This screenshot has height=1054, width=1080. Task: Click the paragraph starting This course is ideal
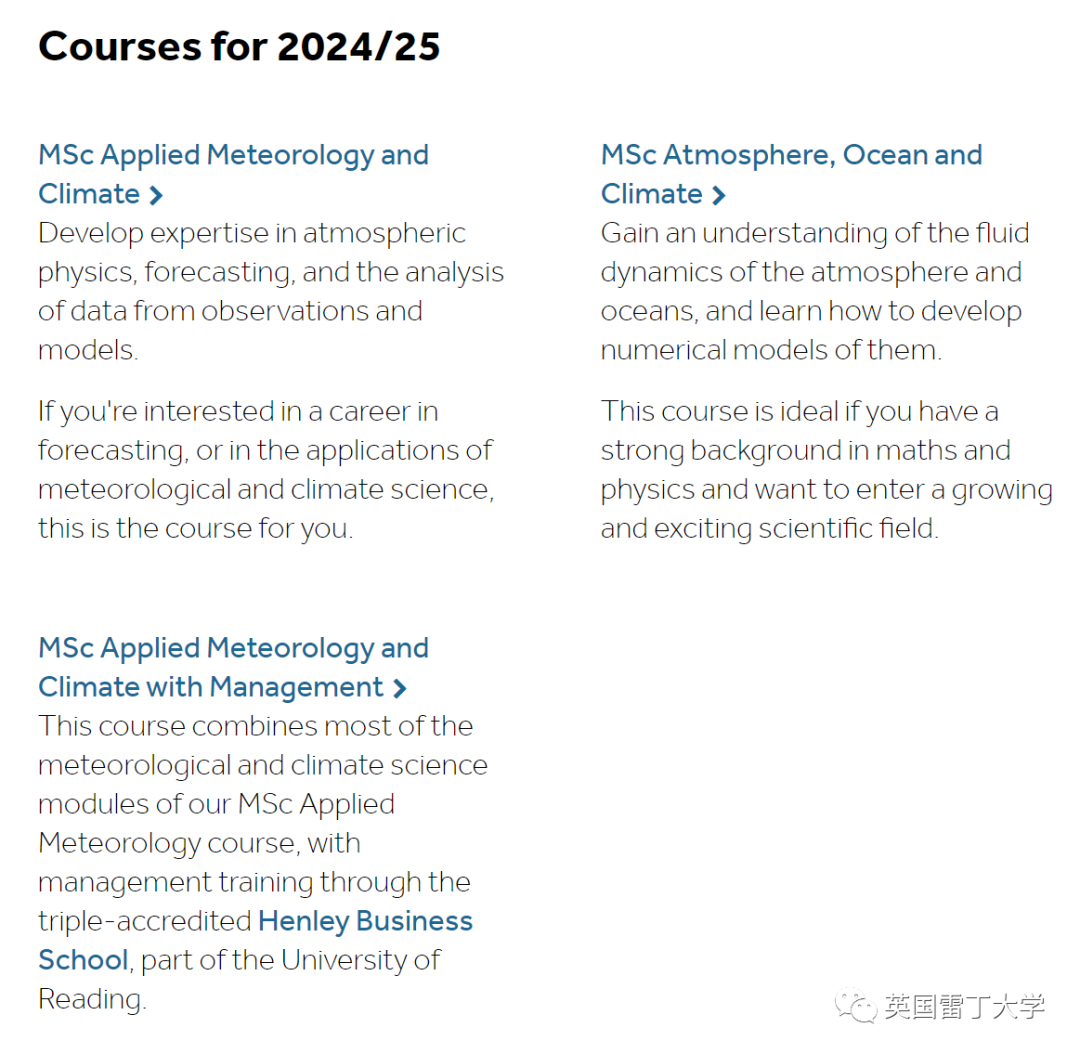tap(826, 469)
